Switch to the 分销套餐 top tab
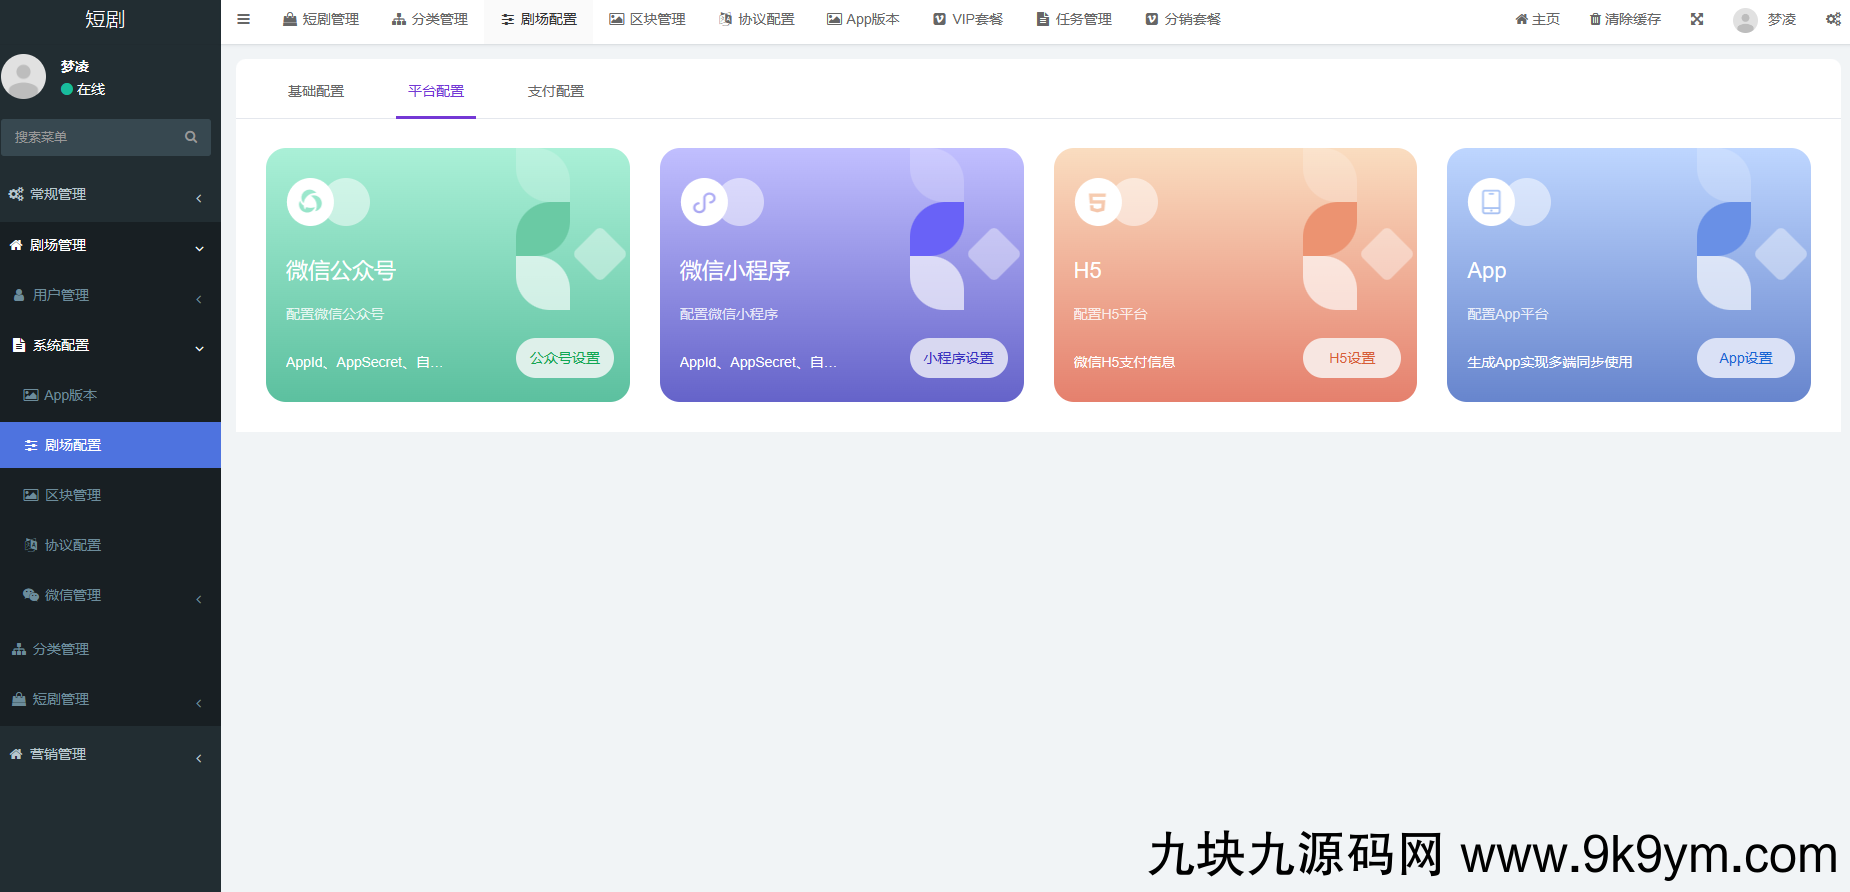 click(x=1183, y=19)
